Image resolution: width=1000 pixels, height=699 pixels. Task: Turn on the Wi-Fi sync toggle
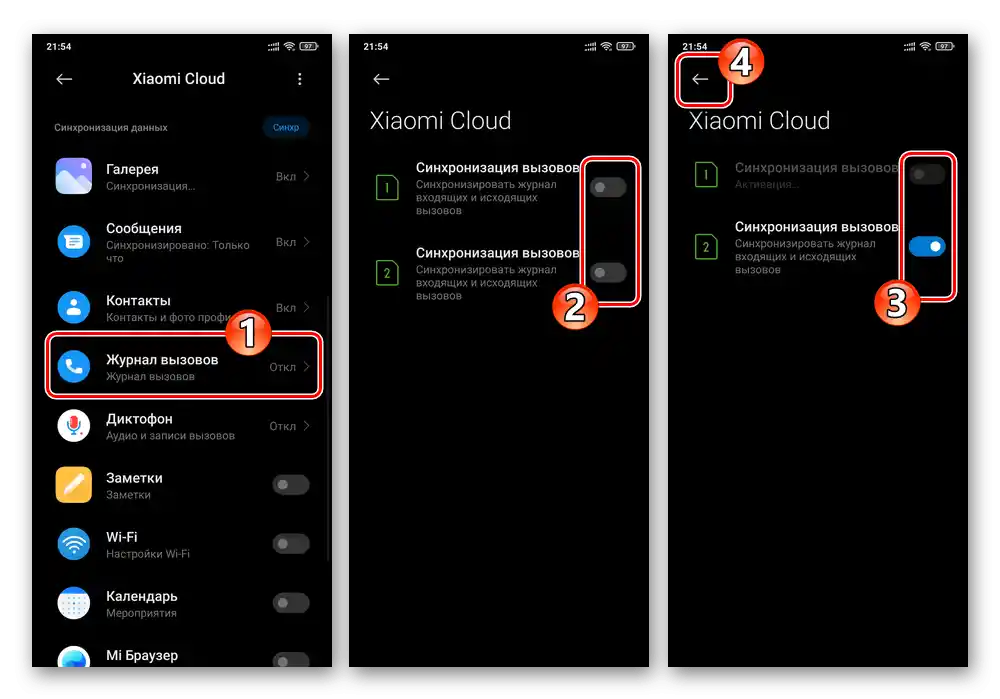click(291, 544)
